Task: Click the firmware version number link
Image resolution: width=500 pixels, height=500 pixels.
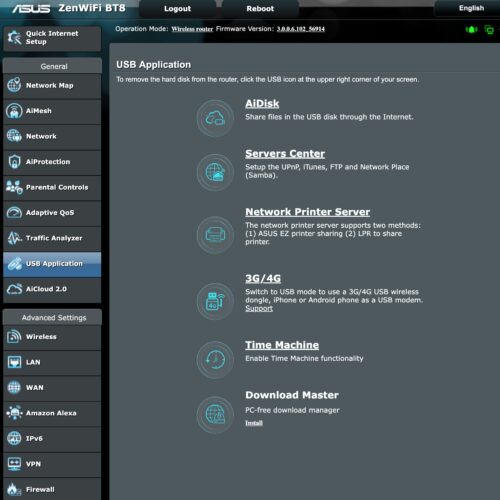Action: (301, 29)
